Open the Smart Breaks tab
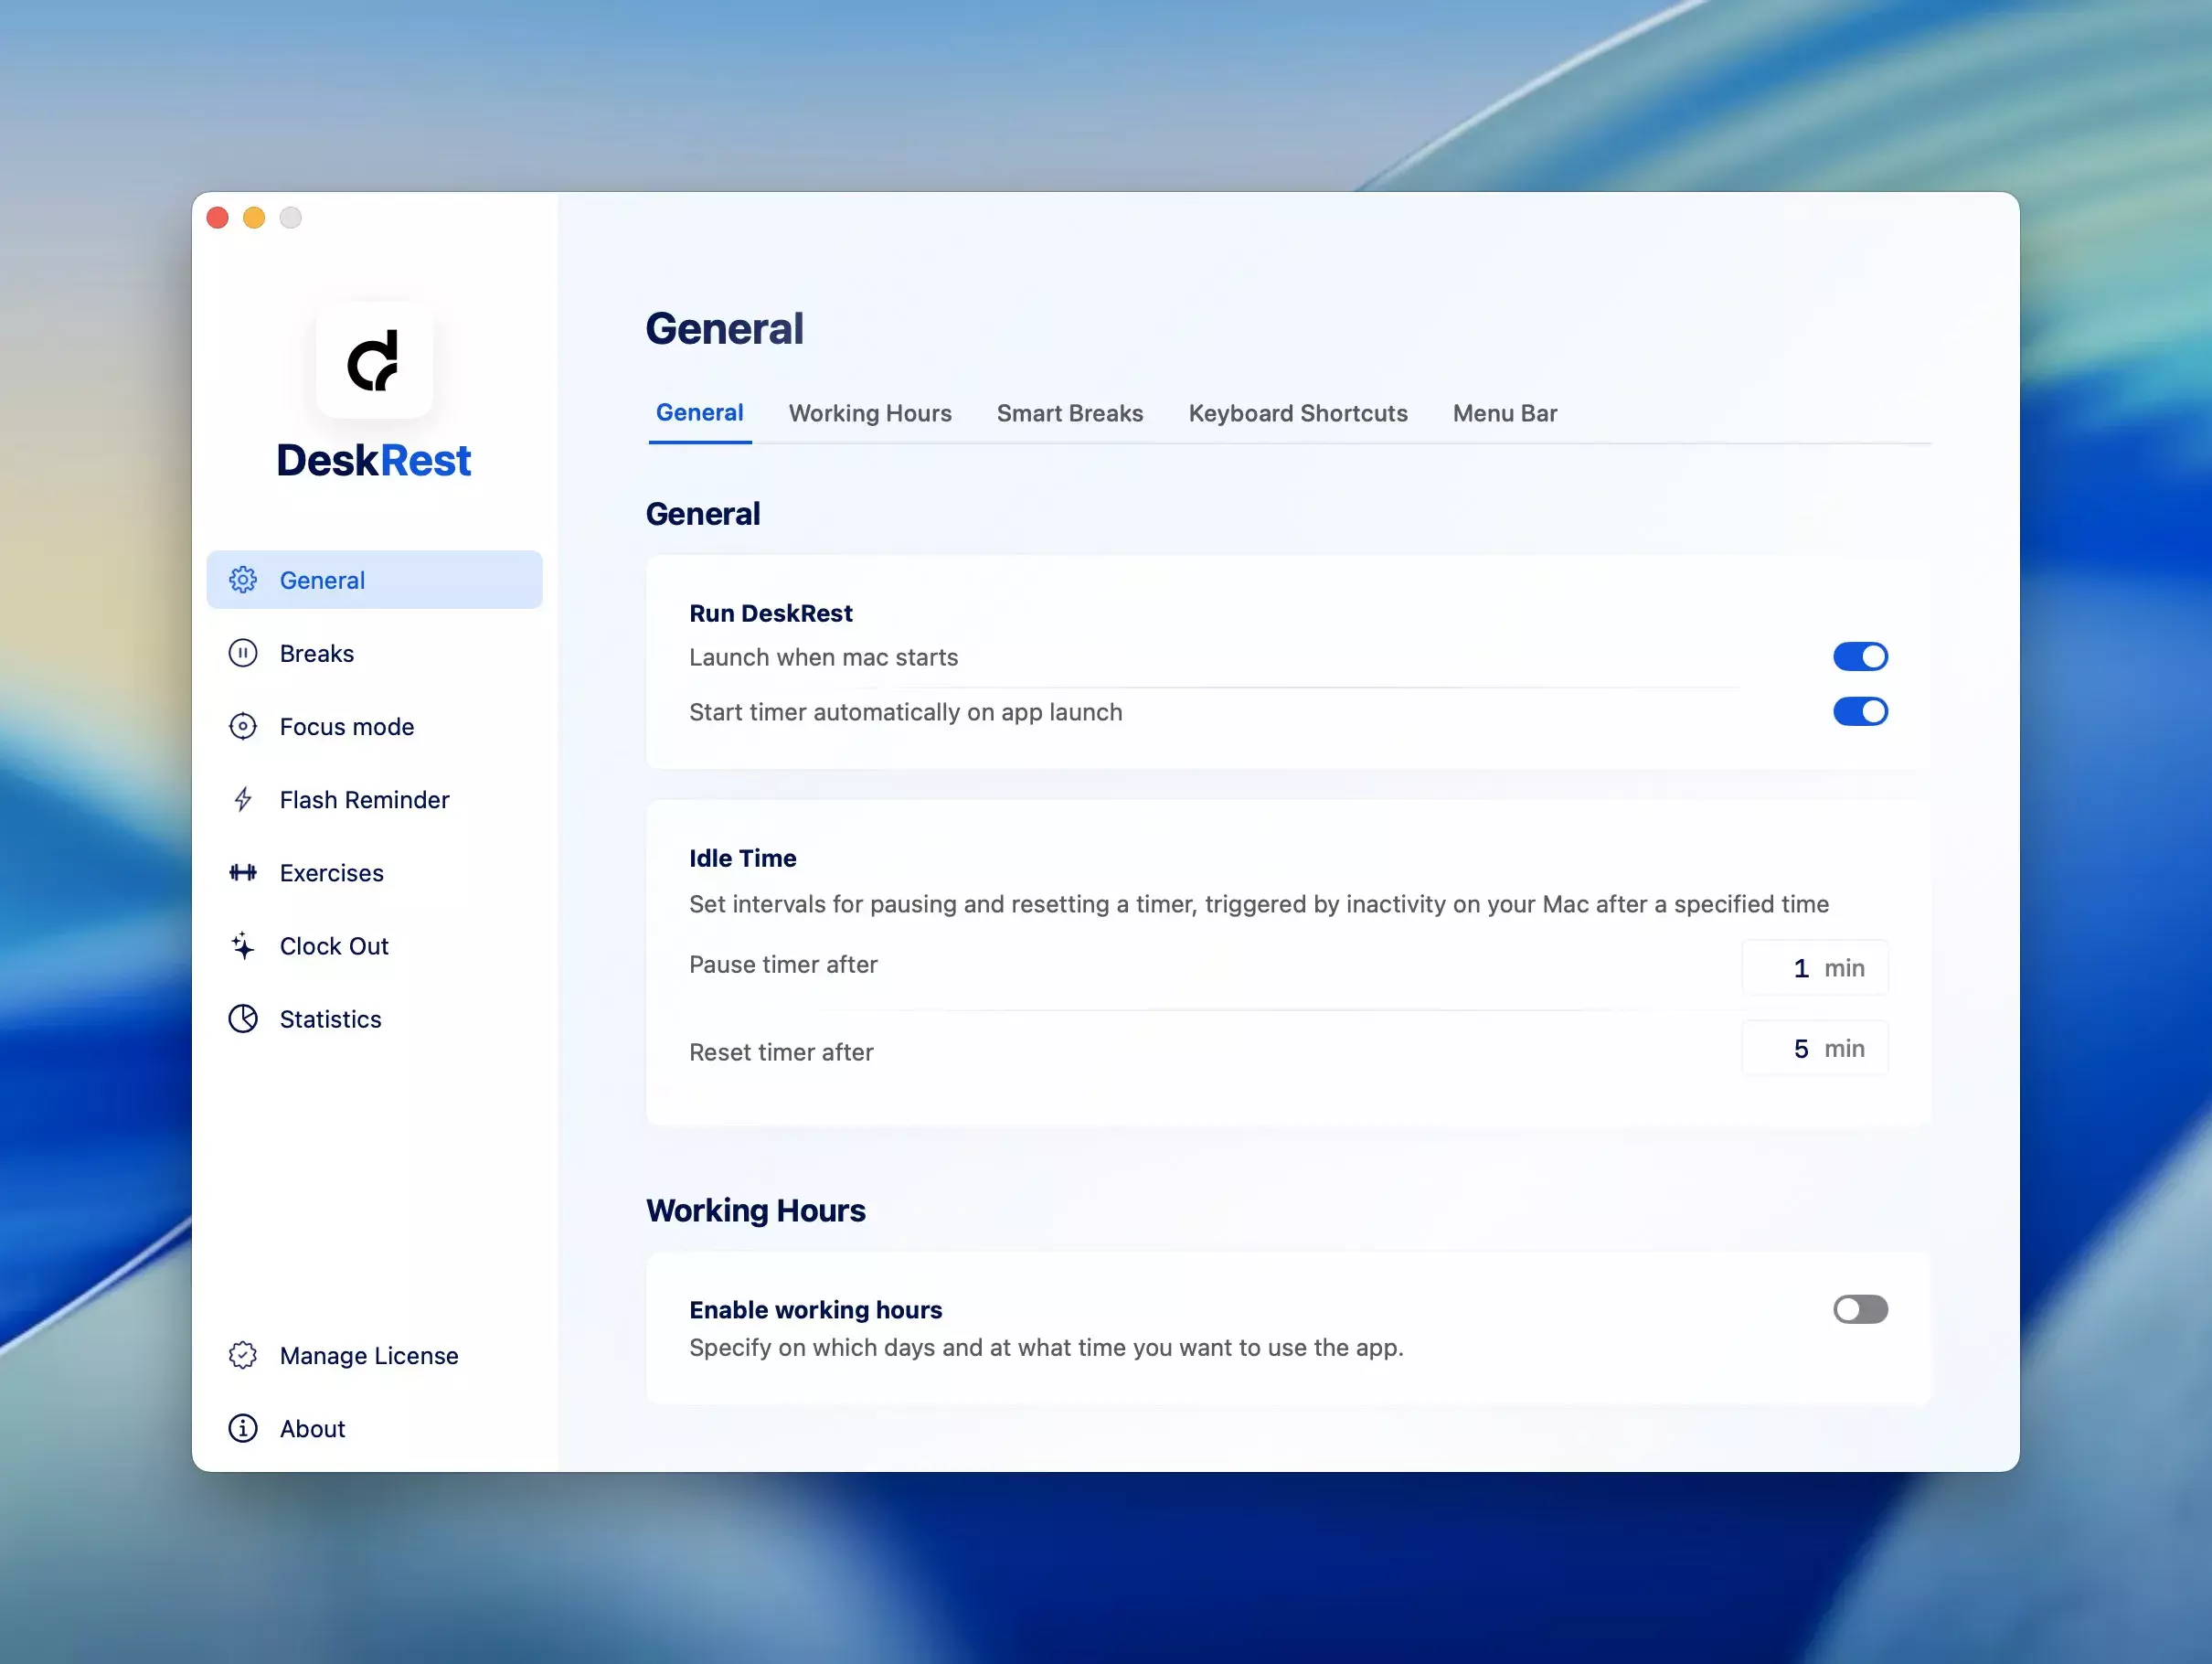 coord(1069,414)
